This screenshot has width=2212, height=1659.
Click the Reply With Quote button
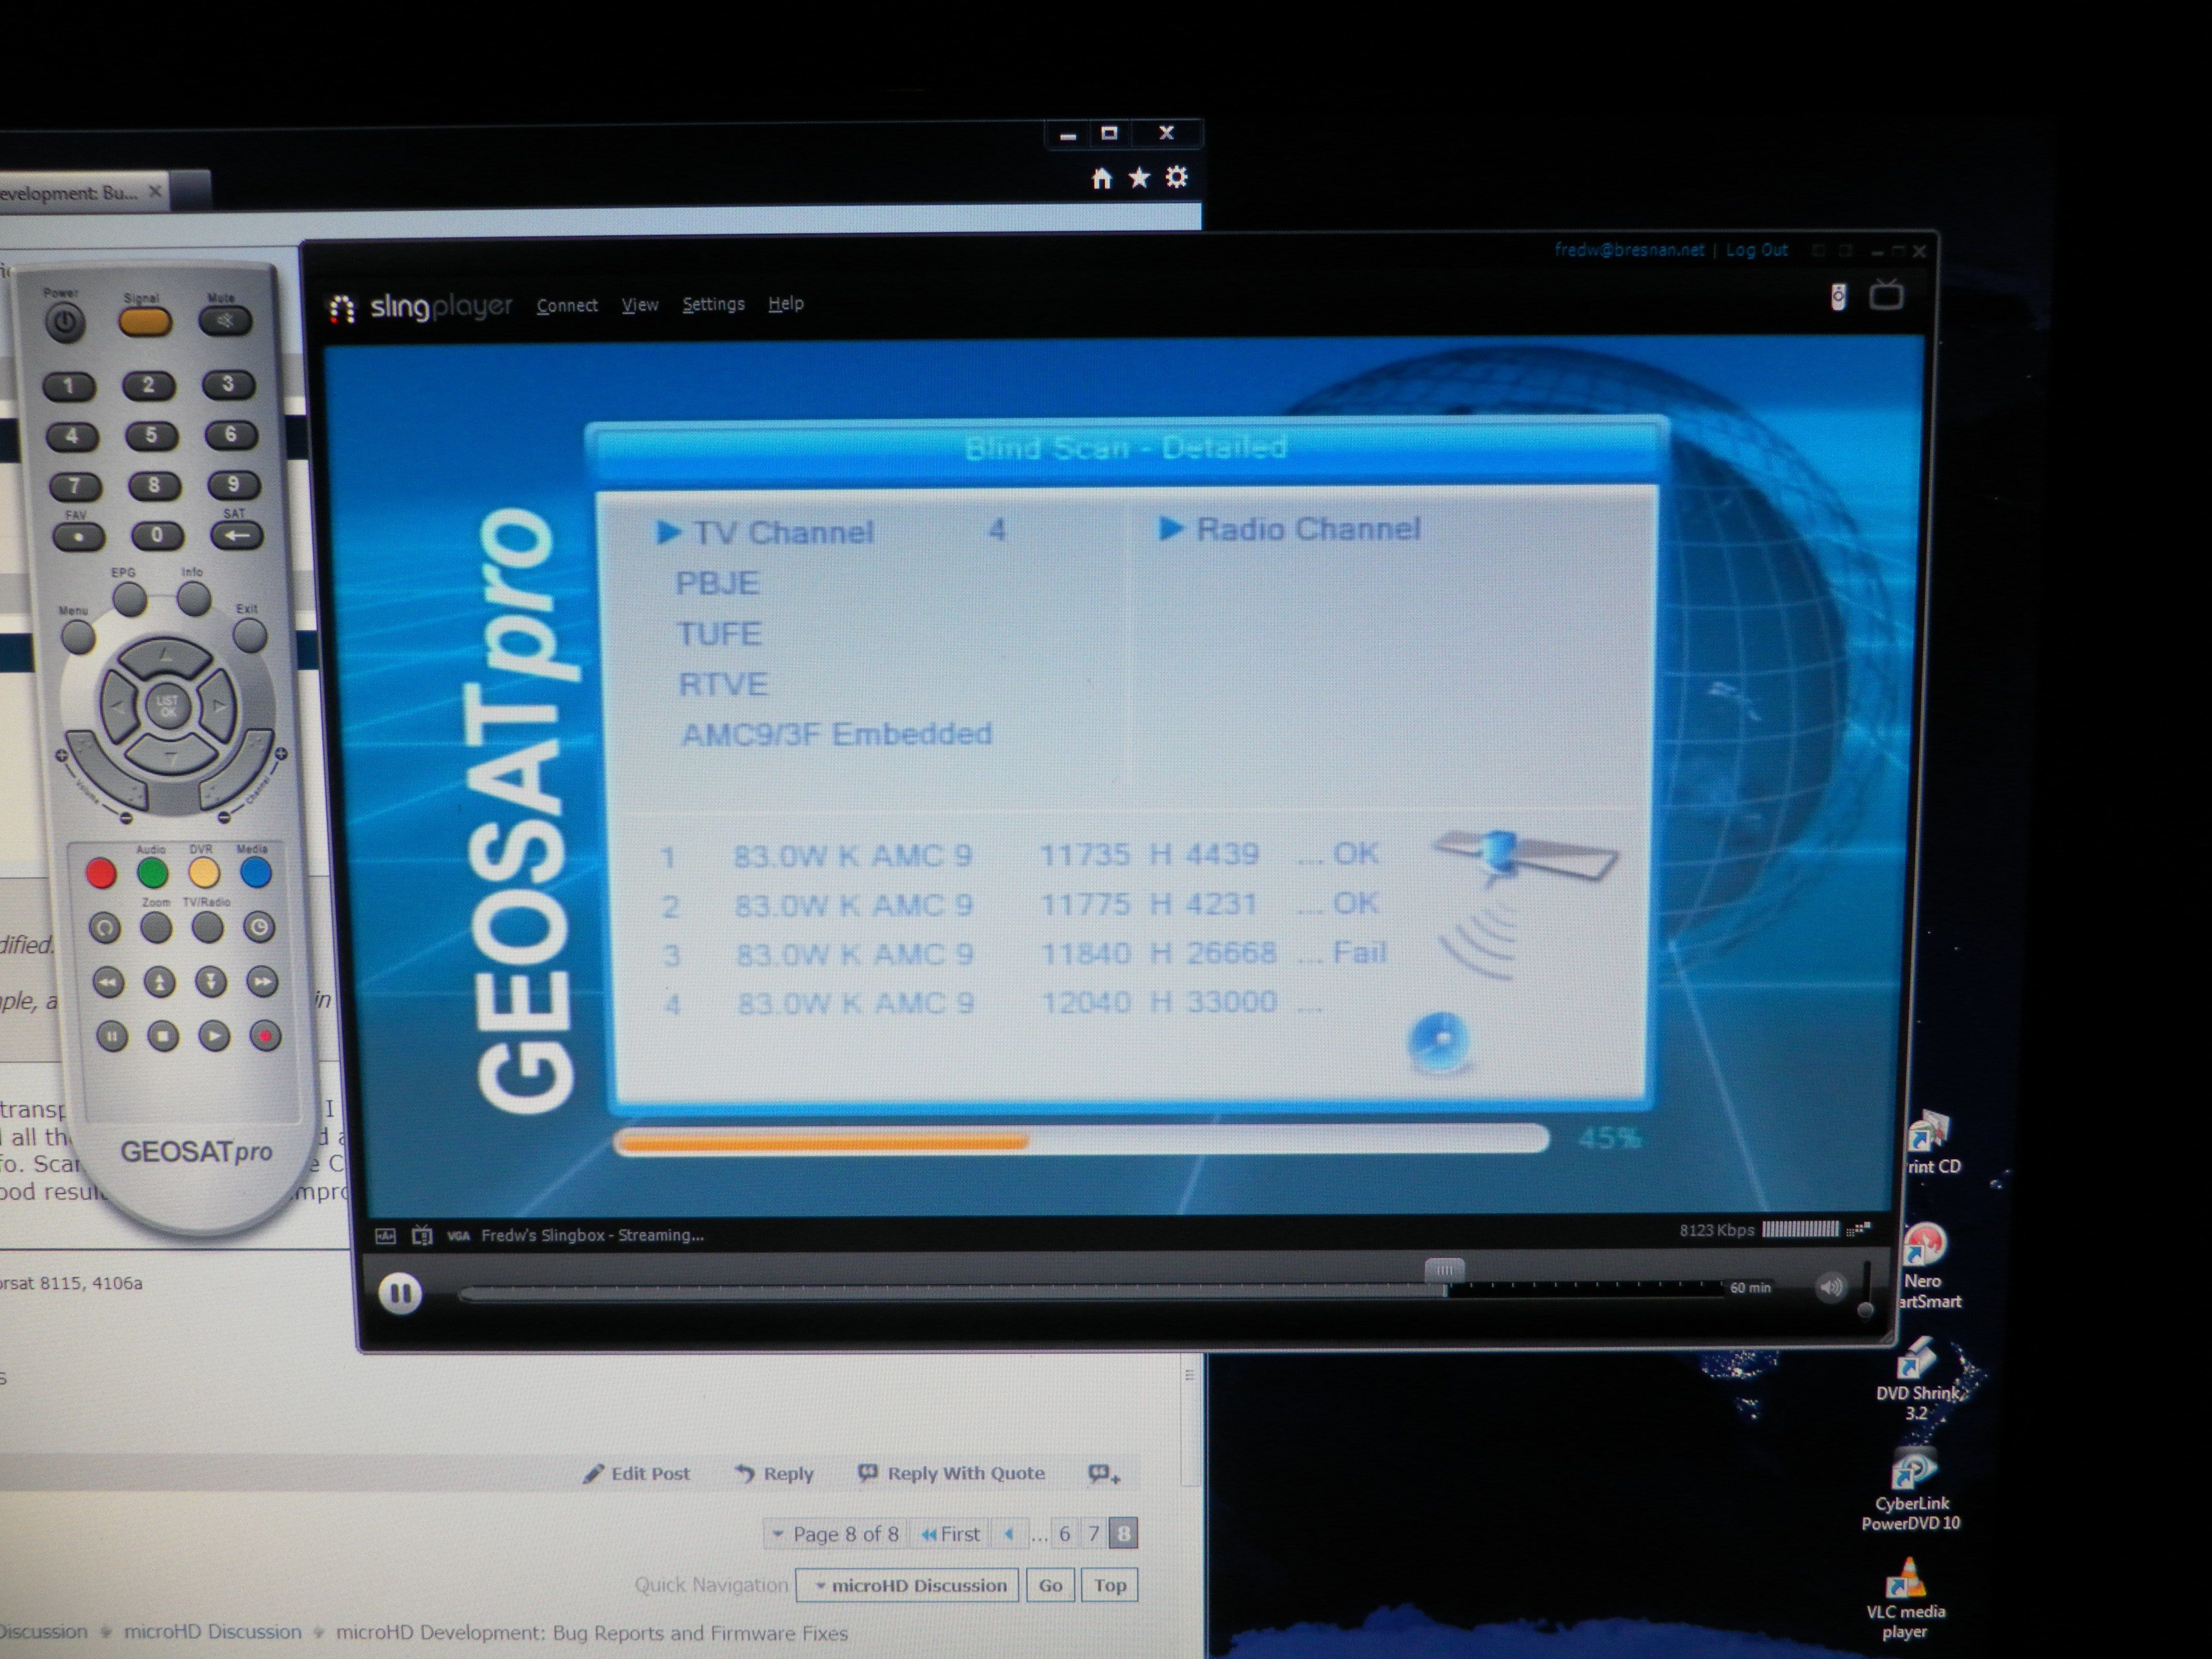[951, 1473]
